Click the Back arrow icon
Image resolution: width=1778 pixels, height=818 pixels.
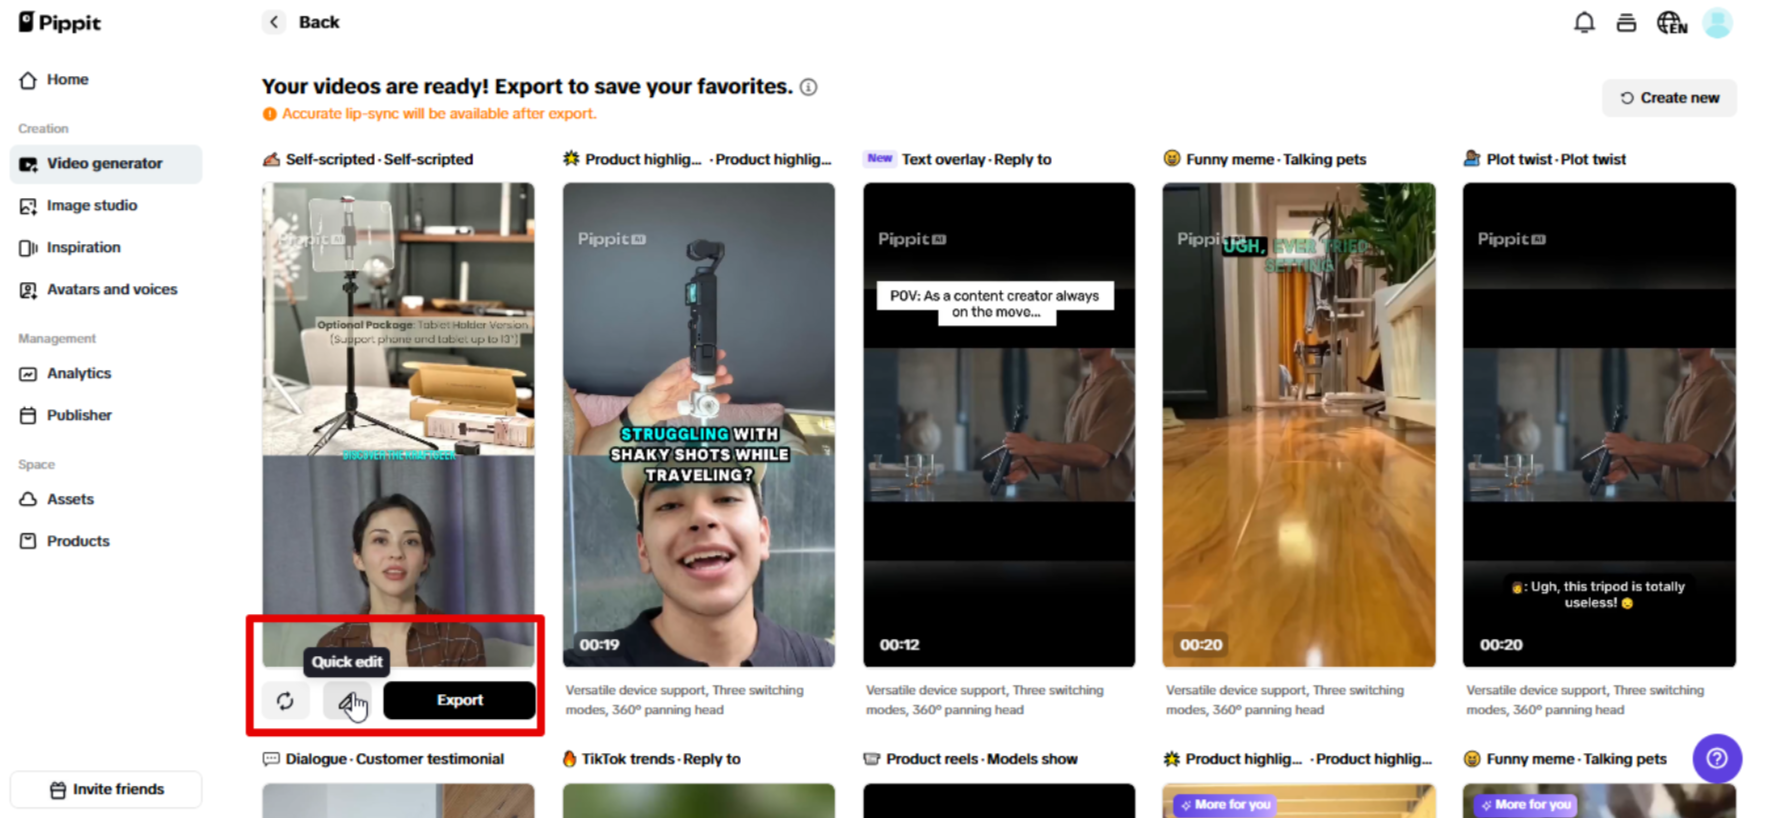[x=274, y=22]
